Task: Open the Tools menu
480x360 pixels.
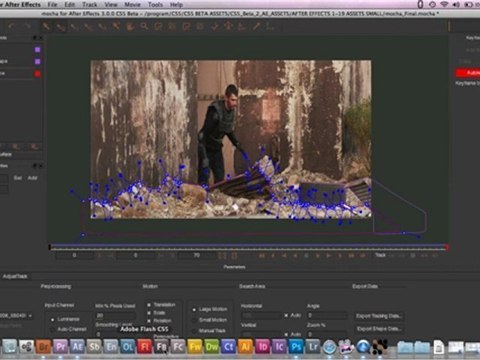Action: click(x=155, y=5)
